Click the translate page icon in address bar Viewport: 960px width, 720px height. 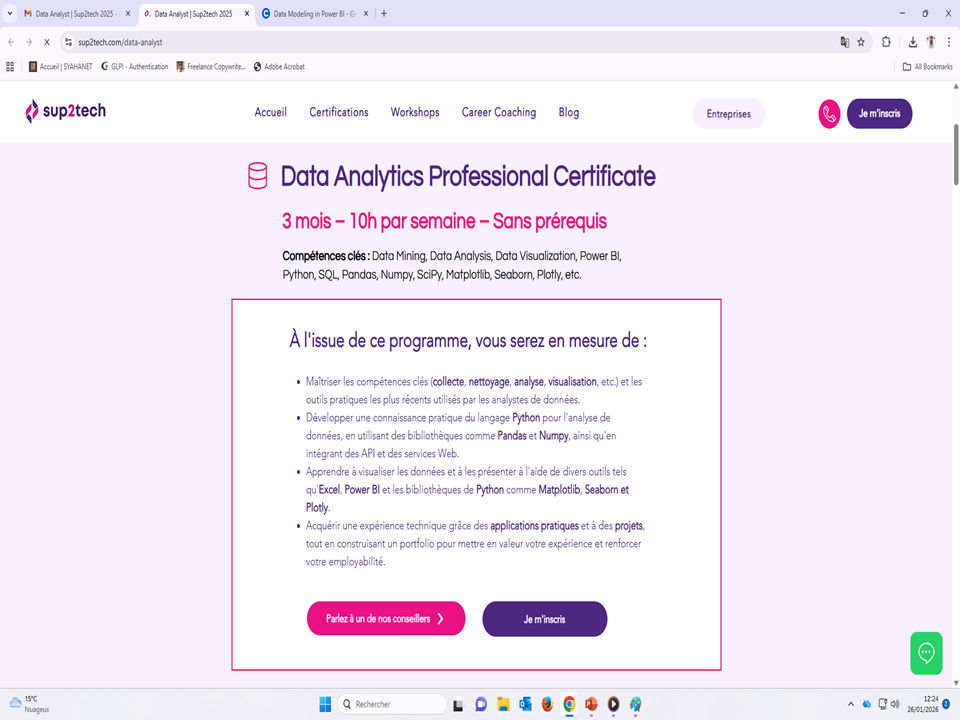pos(844,42)
